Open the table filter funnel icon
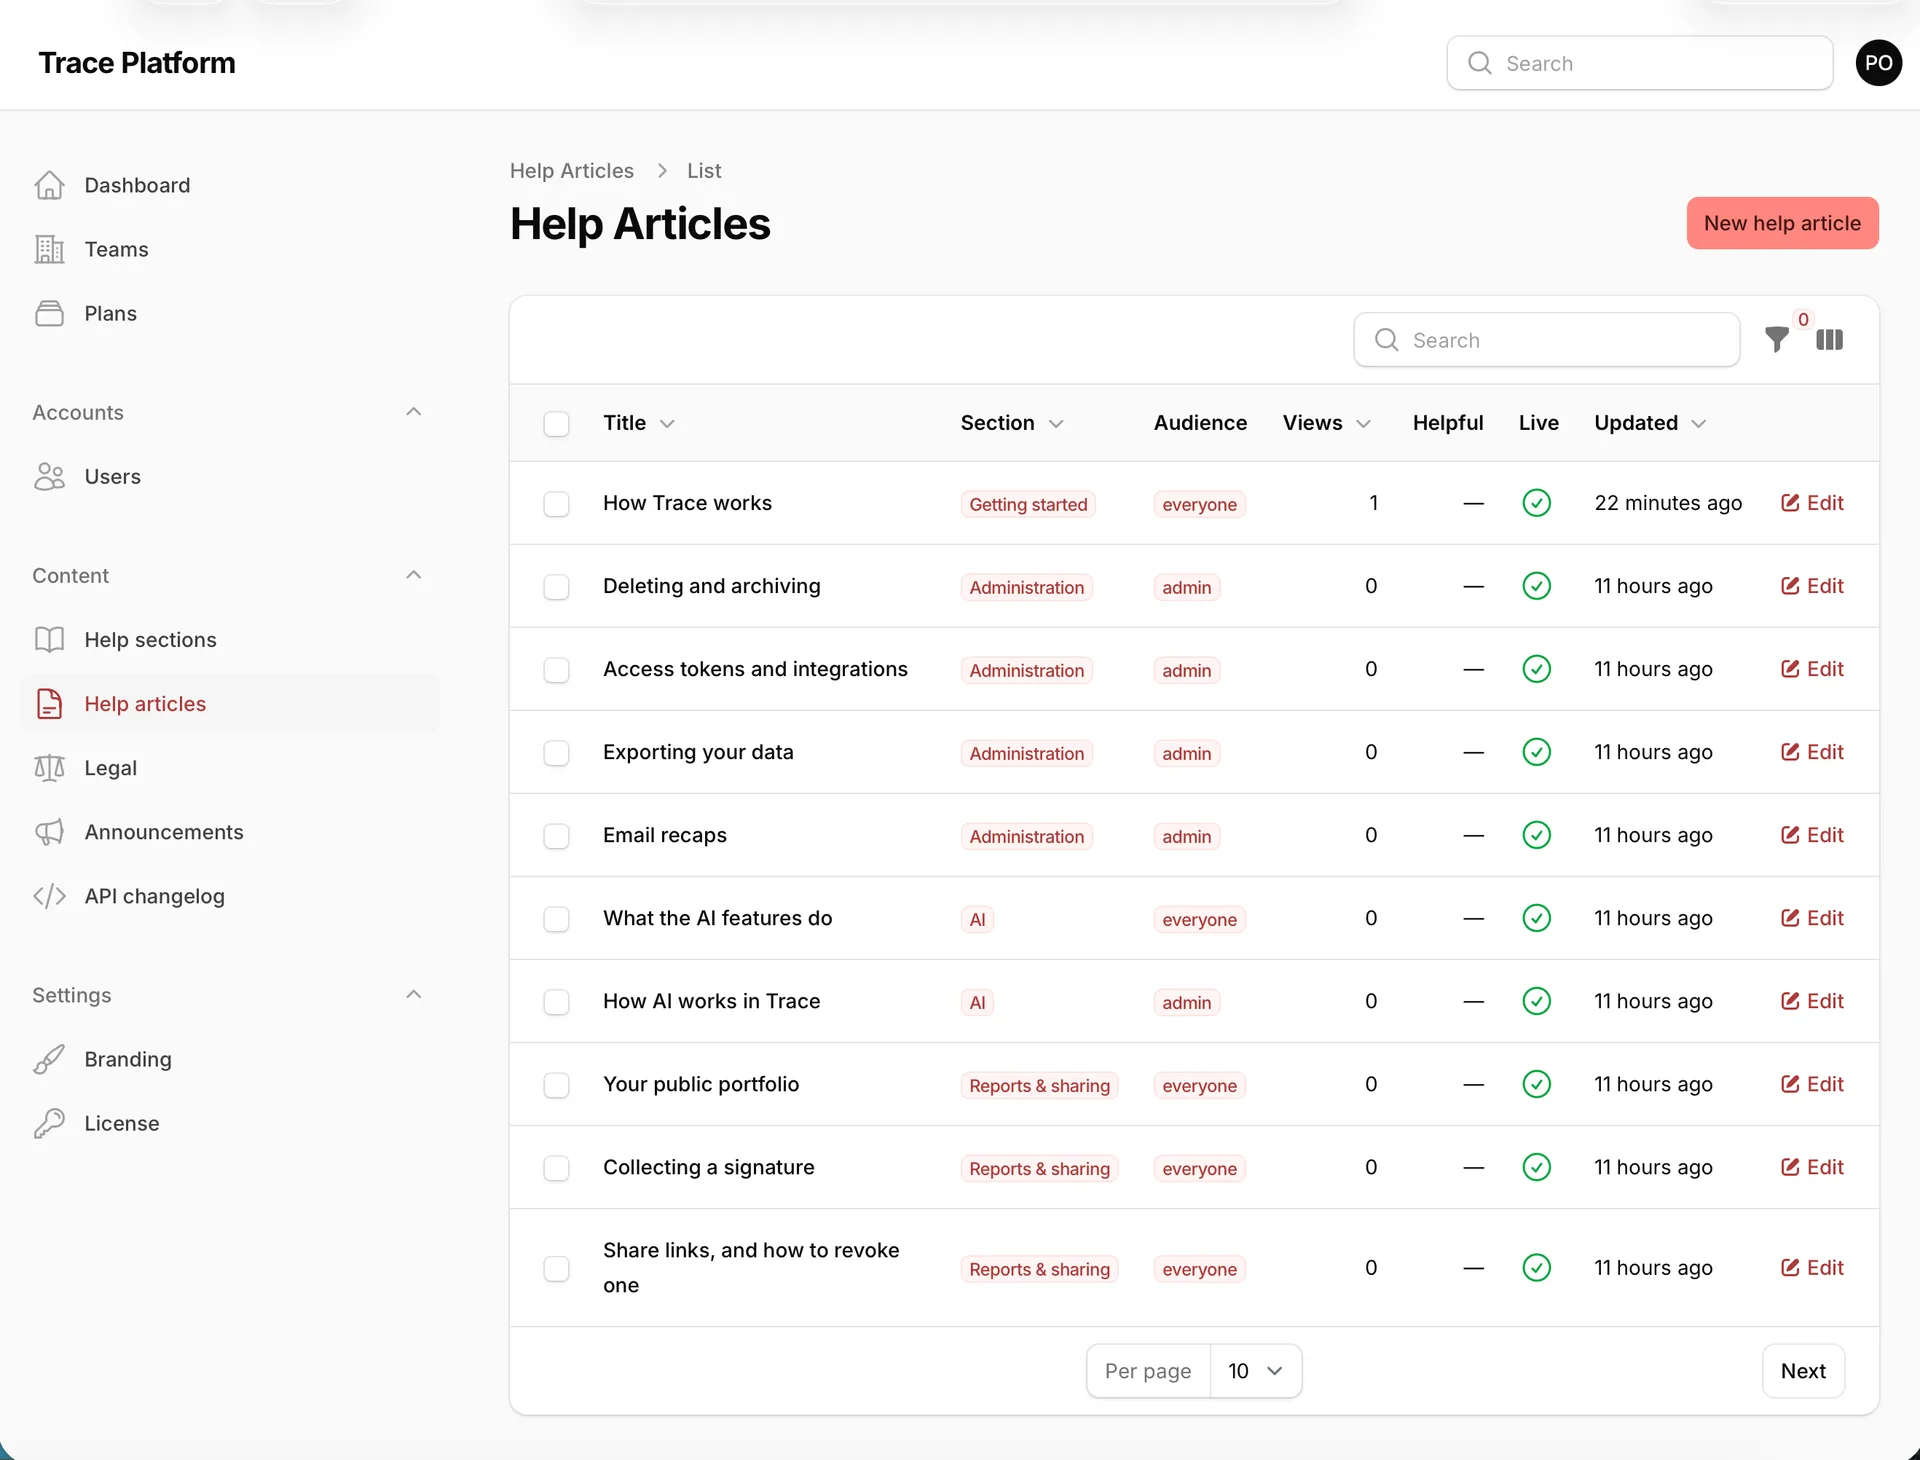1920x1460 pixels. click(1777, 340)
